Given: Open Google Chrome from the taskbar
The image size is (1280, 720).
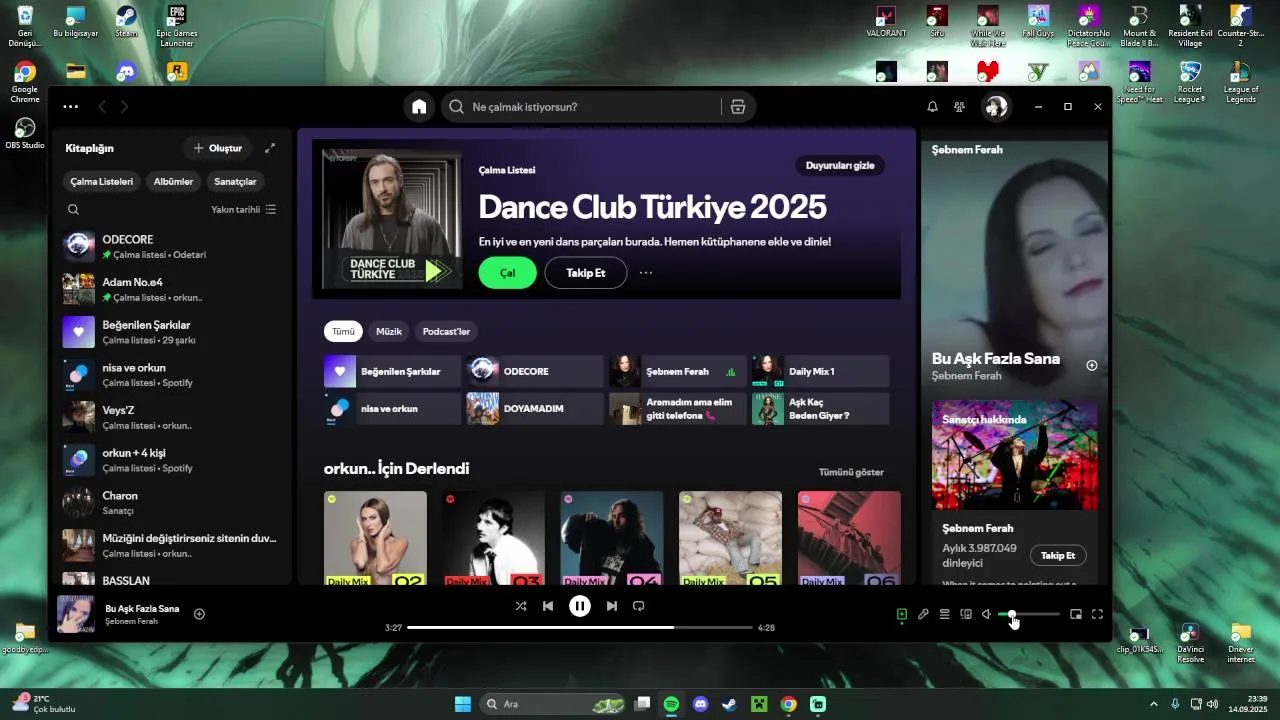Looking at the screenshot, I should (x=788, y=704).
